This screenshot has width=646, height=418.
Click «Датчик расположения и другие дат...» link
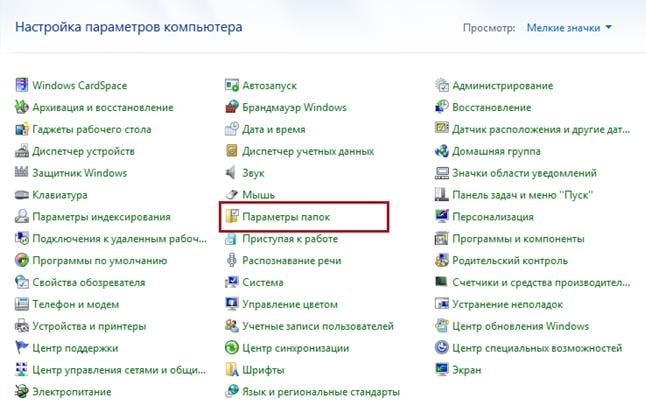point(541,129)
